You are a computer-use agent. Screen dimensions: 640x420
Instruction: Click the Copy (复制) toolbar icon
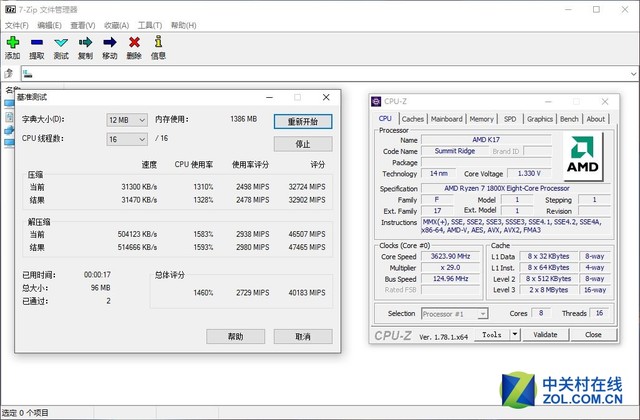pyautogui.click(x=85, y=42)
